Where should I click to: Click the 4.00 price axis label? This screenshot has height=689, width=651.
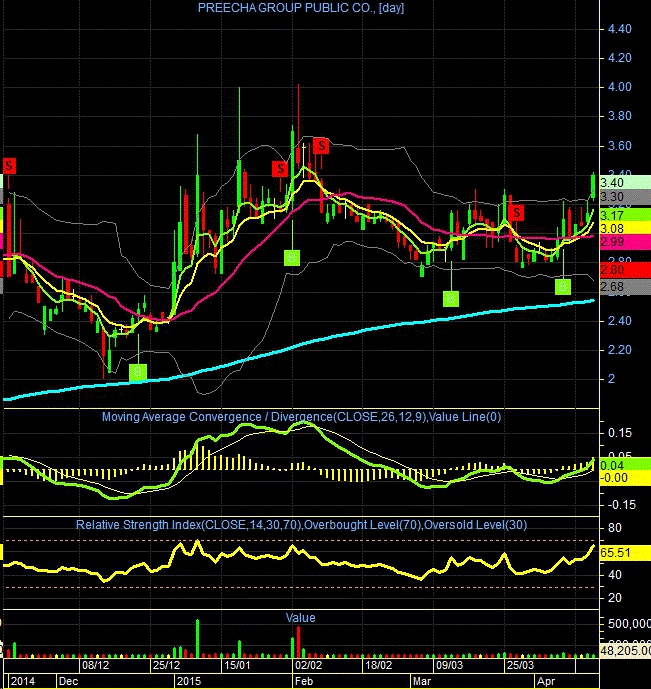pyautogui.click(x=619, y=87)
